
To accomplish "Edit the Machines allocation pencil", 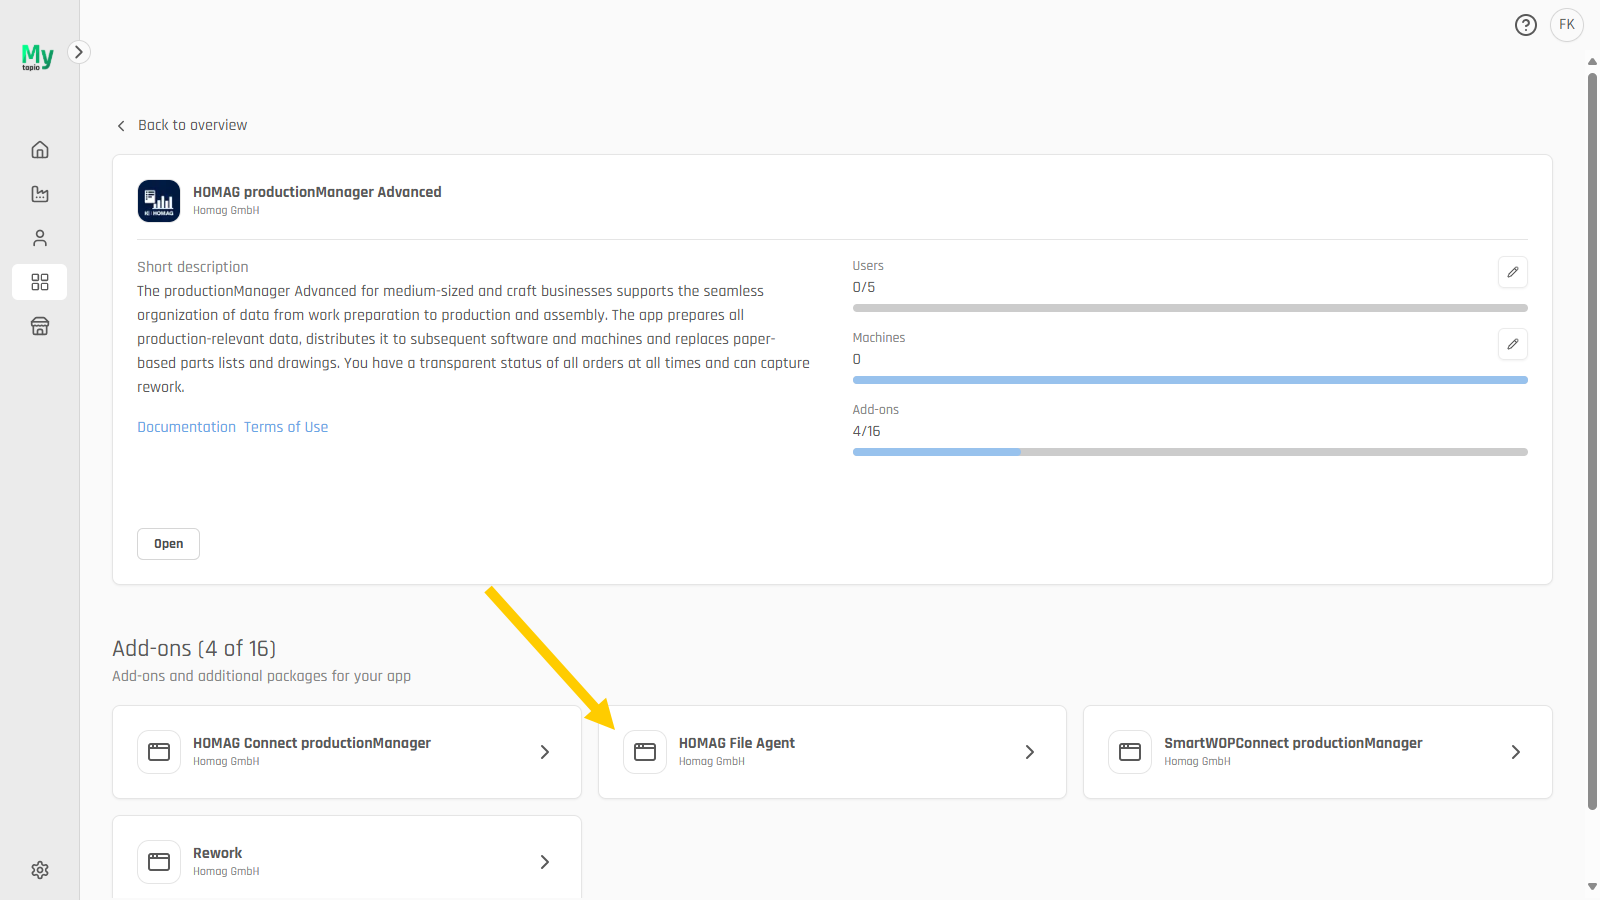I will pos(1513,344).
